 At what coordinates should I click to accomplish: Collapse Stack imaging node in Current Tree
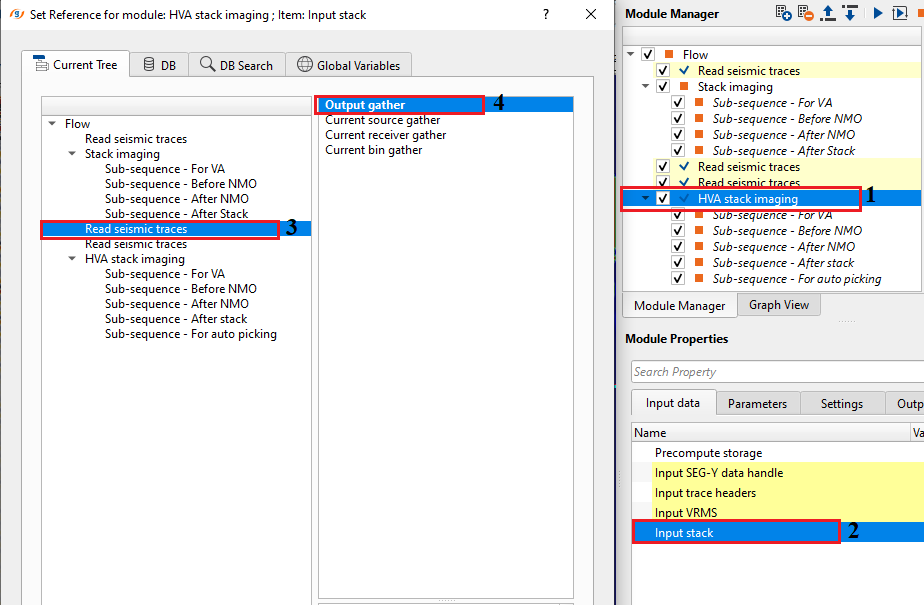coord(72,154)
